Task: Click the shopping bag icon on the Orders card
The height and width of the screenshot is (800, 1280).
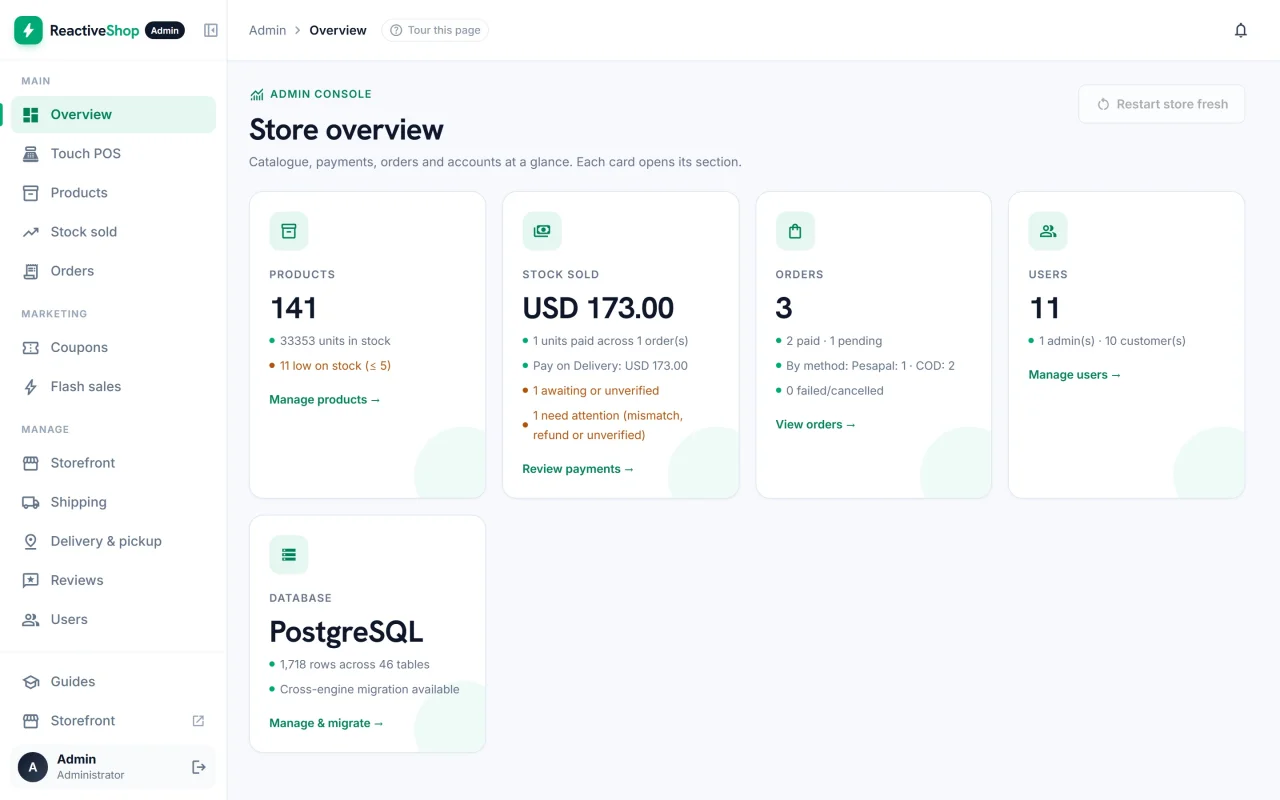Action: [x=795, y=231]
